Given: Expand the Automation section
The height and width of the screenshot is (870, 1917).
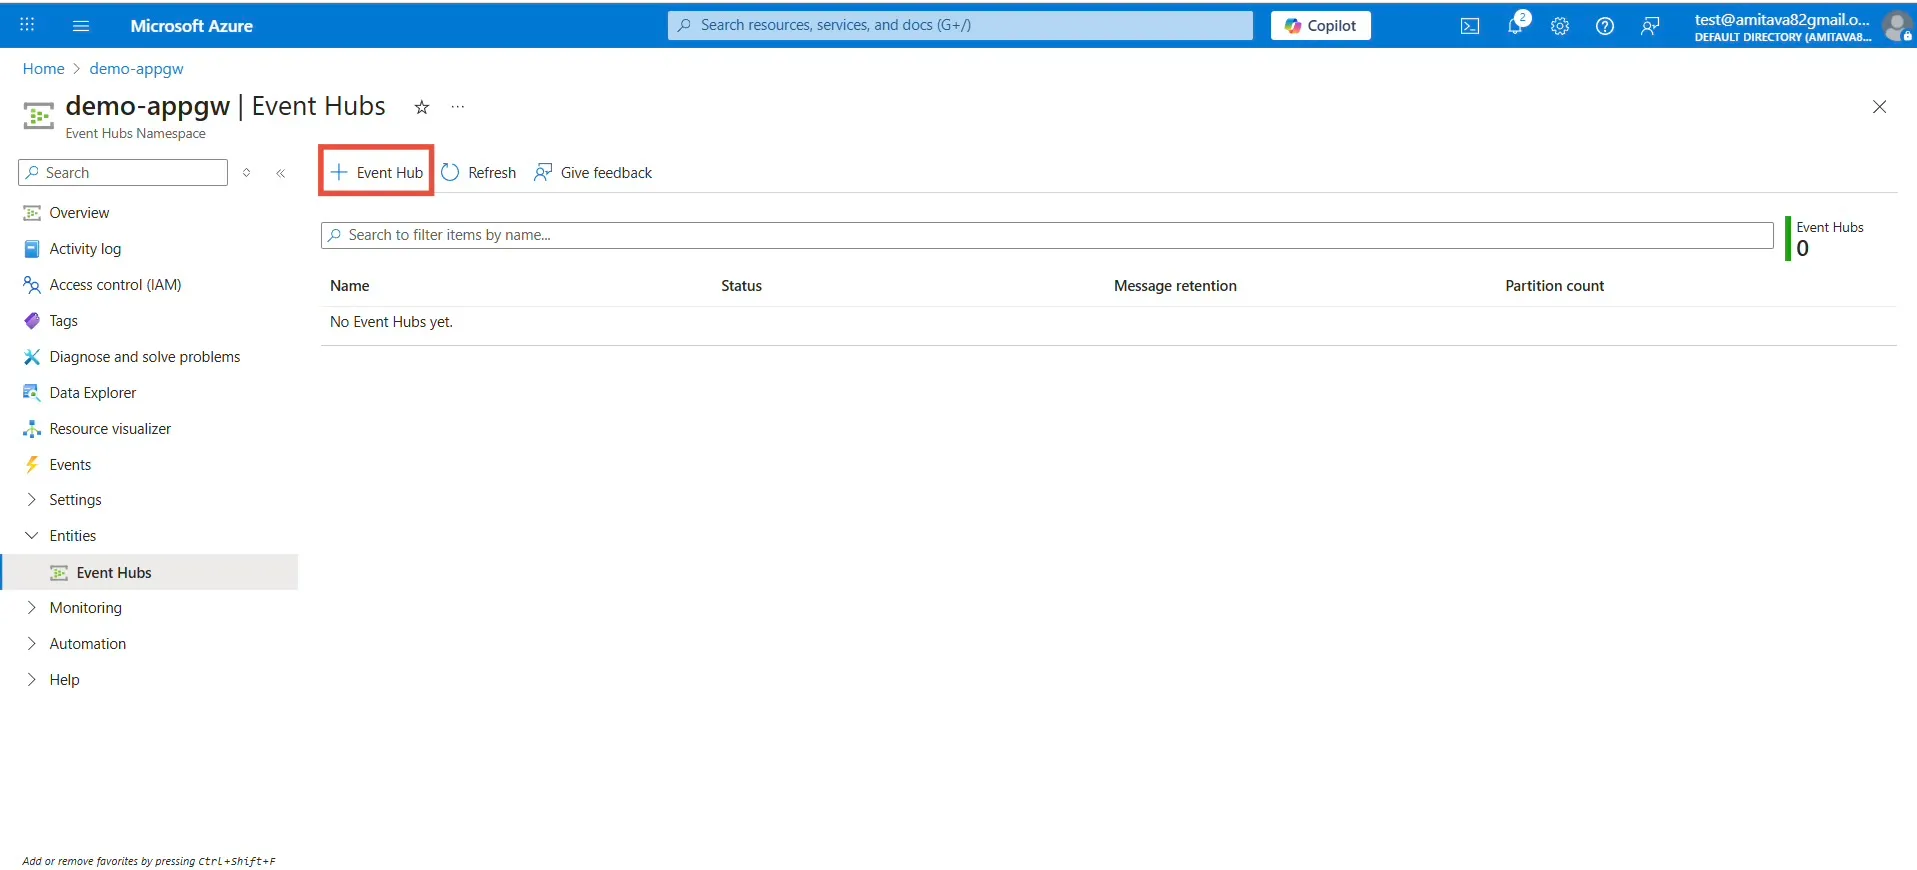Looking at the screenshot, I should pos(32,644).
